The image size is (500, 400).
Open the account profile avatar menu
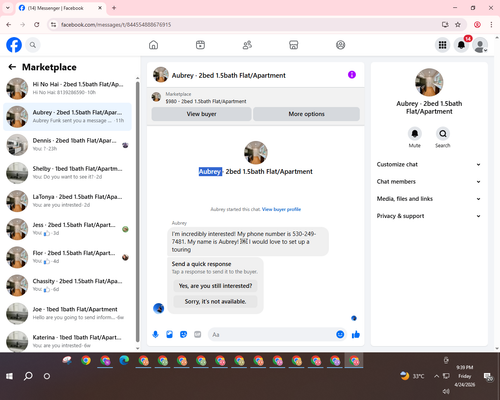point(480,45)
